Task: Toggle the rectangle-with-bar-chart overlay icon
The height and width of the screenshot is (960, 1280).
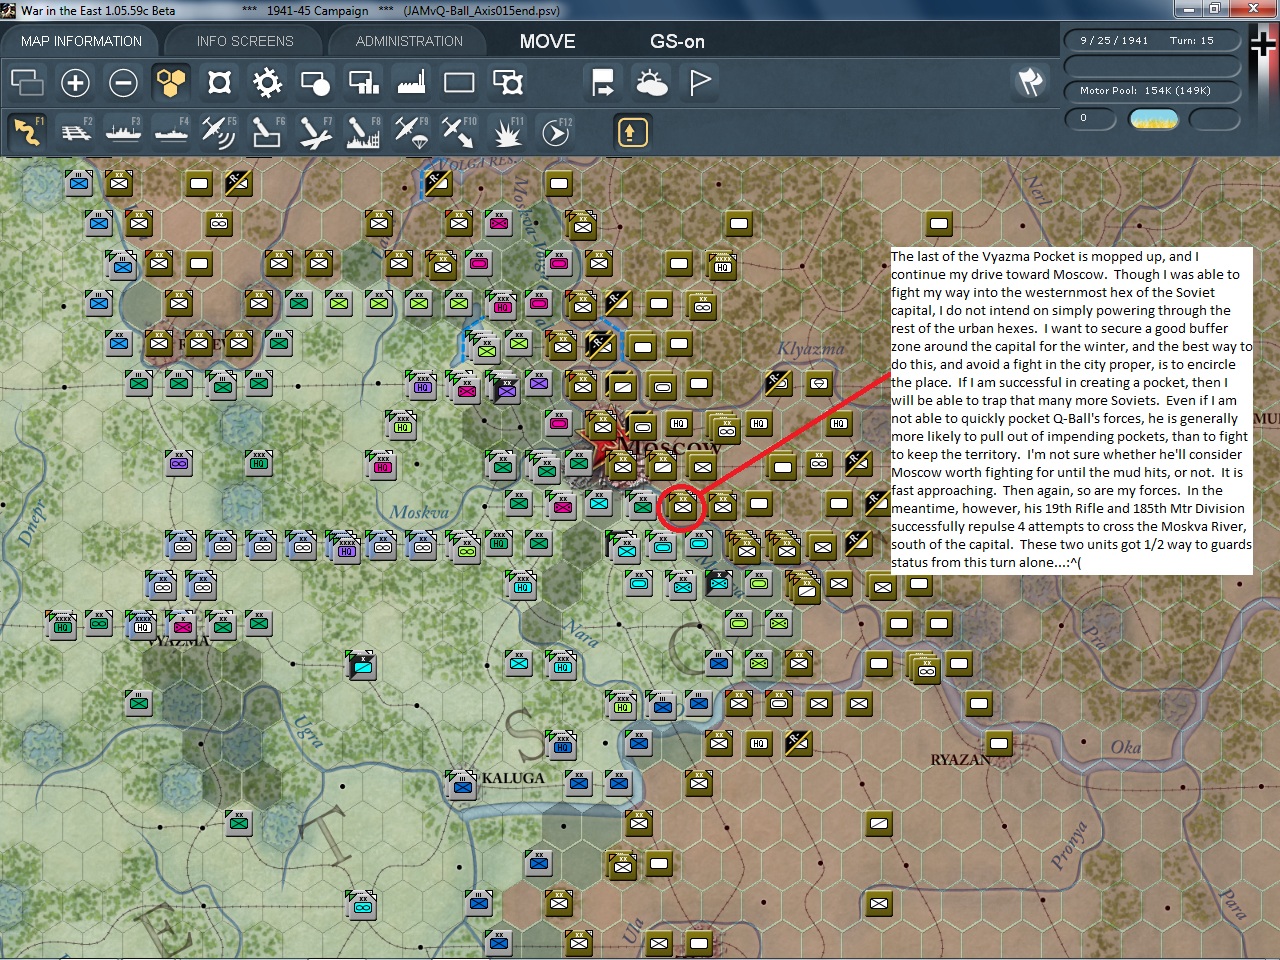Action: (363, 82)
